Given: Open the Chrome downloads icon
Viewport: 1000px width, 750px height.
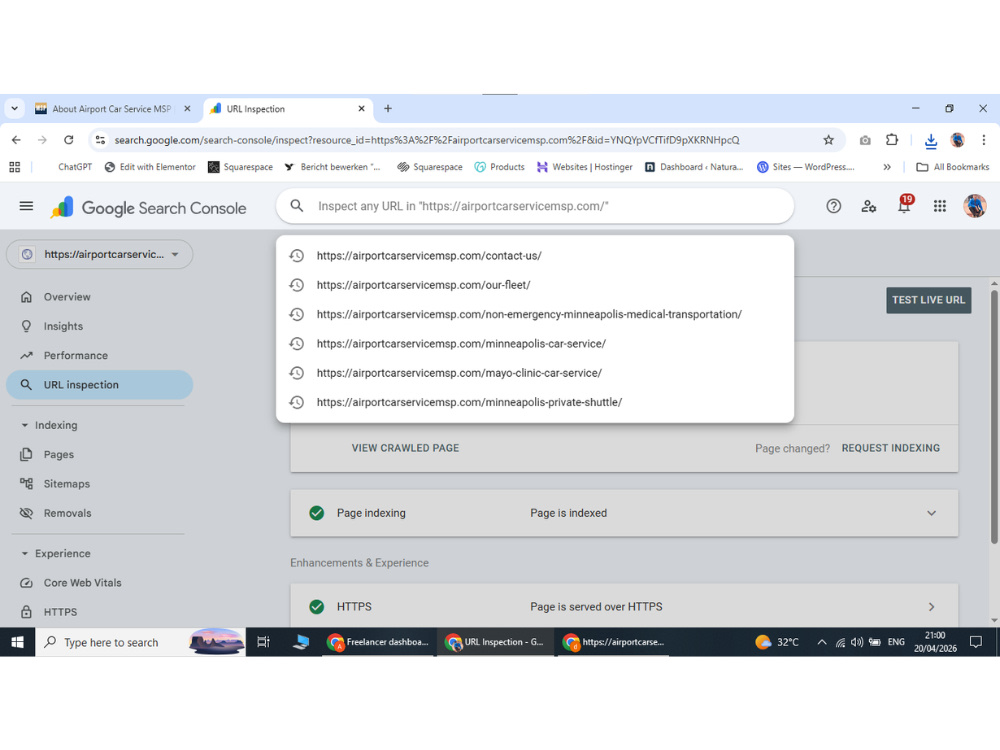Looking at the screenshot, I should [x=930, y=141].
